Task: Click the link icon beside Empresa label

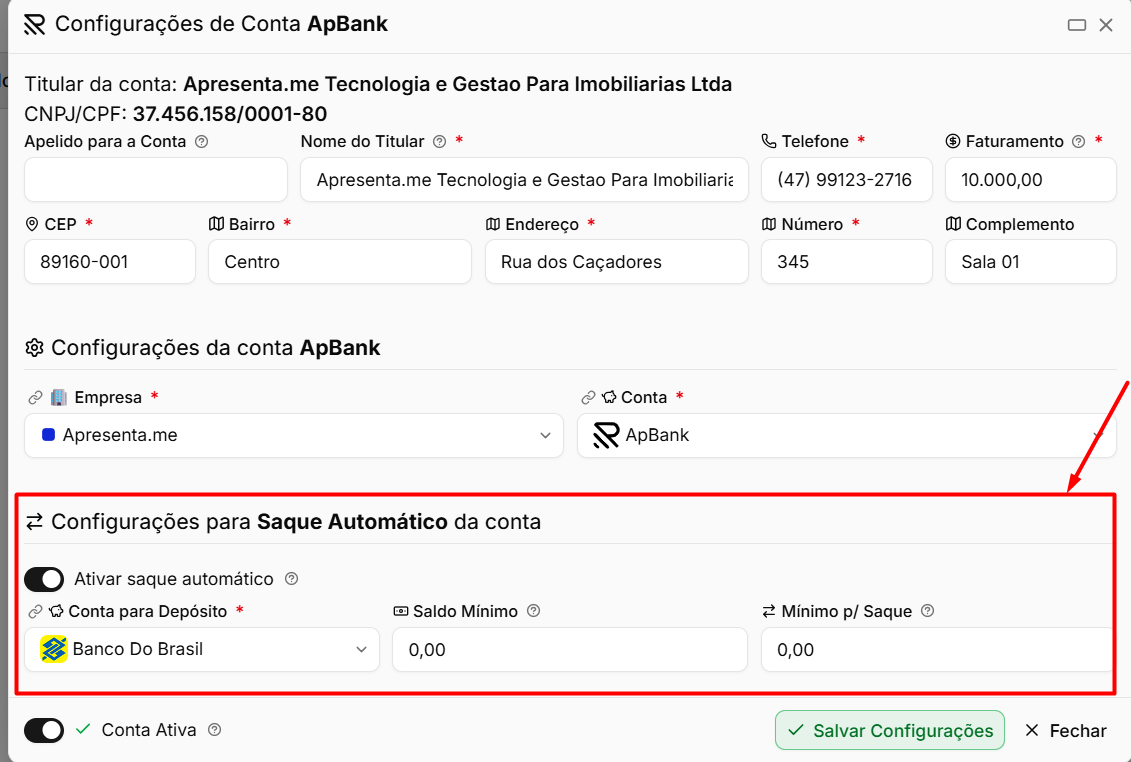Action: click(x=35, y=398)
